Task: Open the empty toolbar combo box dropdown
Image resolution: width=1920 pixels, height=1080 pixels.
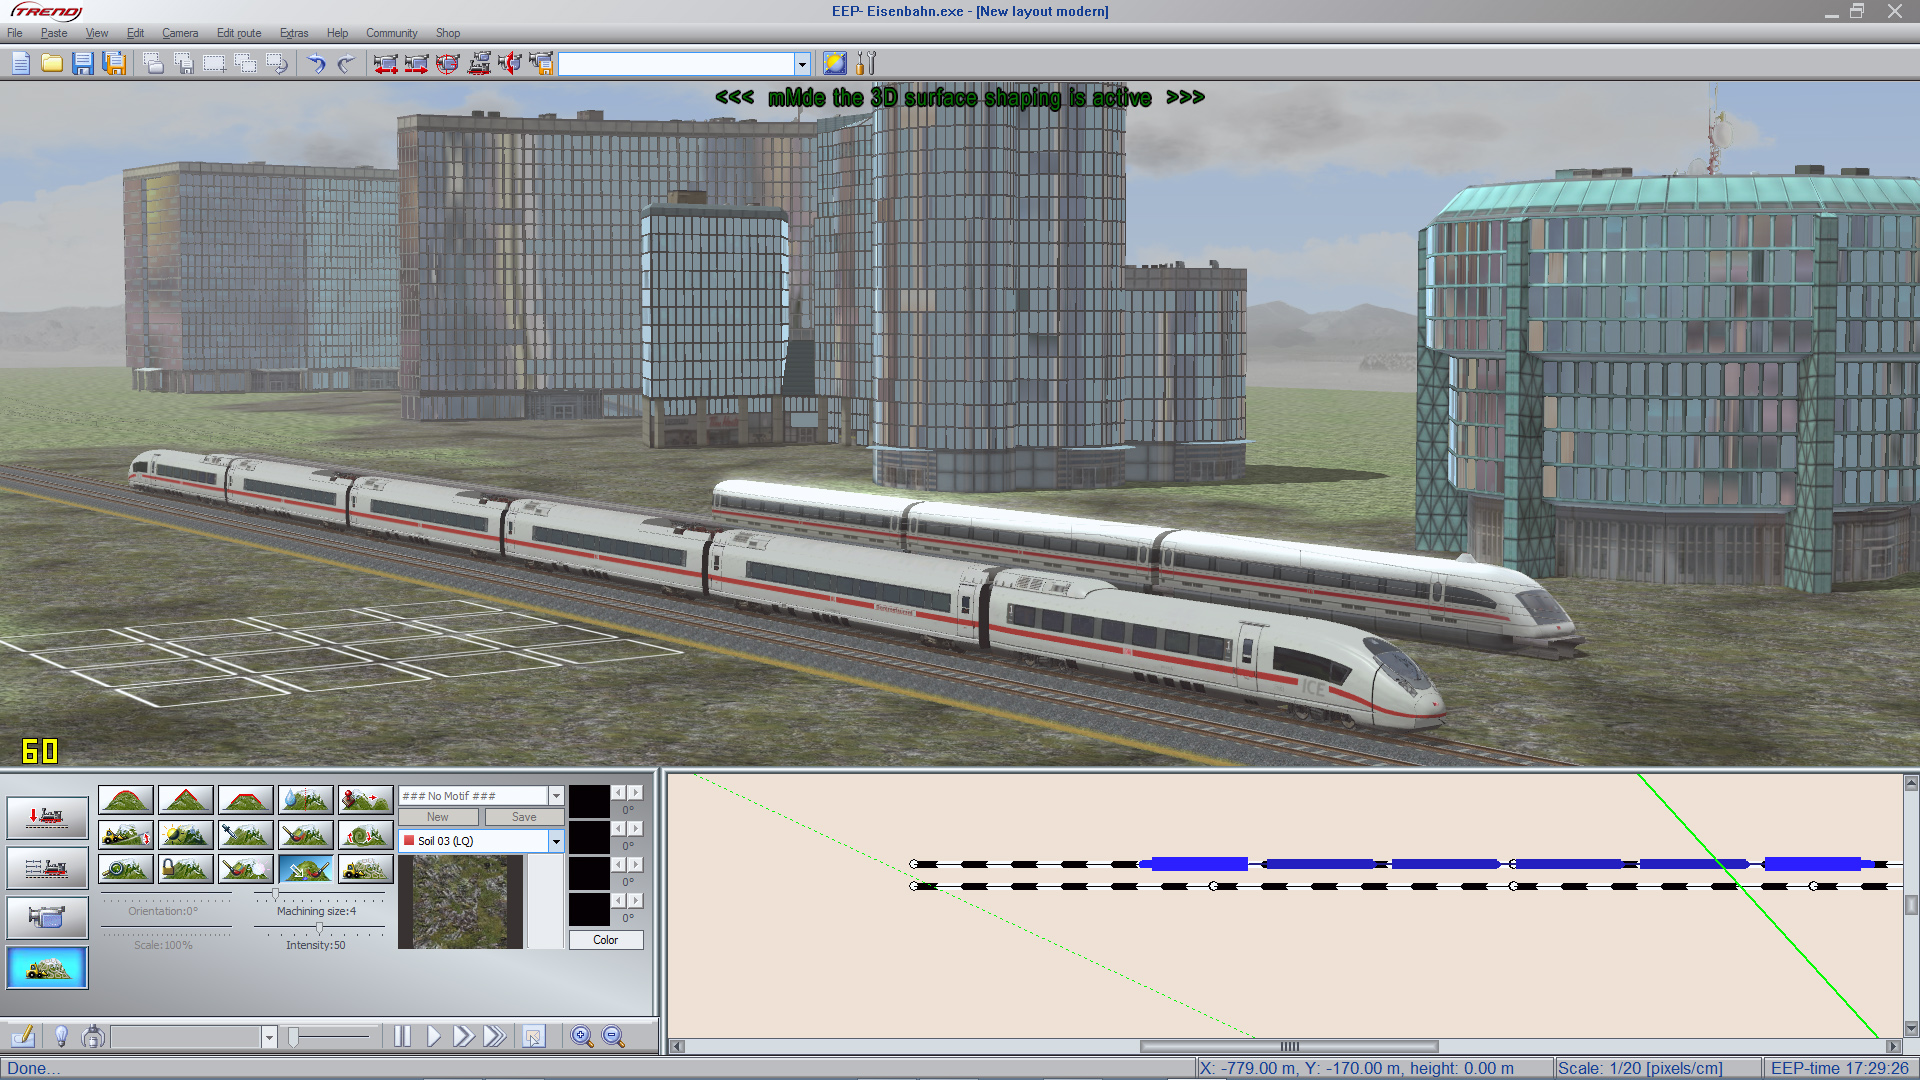Action: pyautogui.click(x=802, y=63)
